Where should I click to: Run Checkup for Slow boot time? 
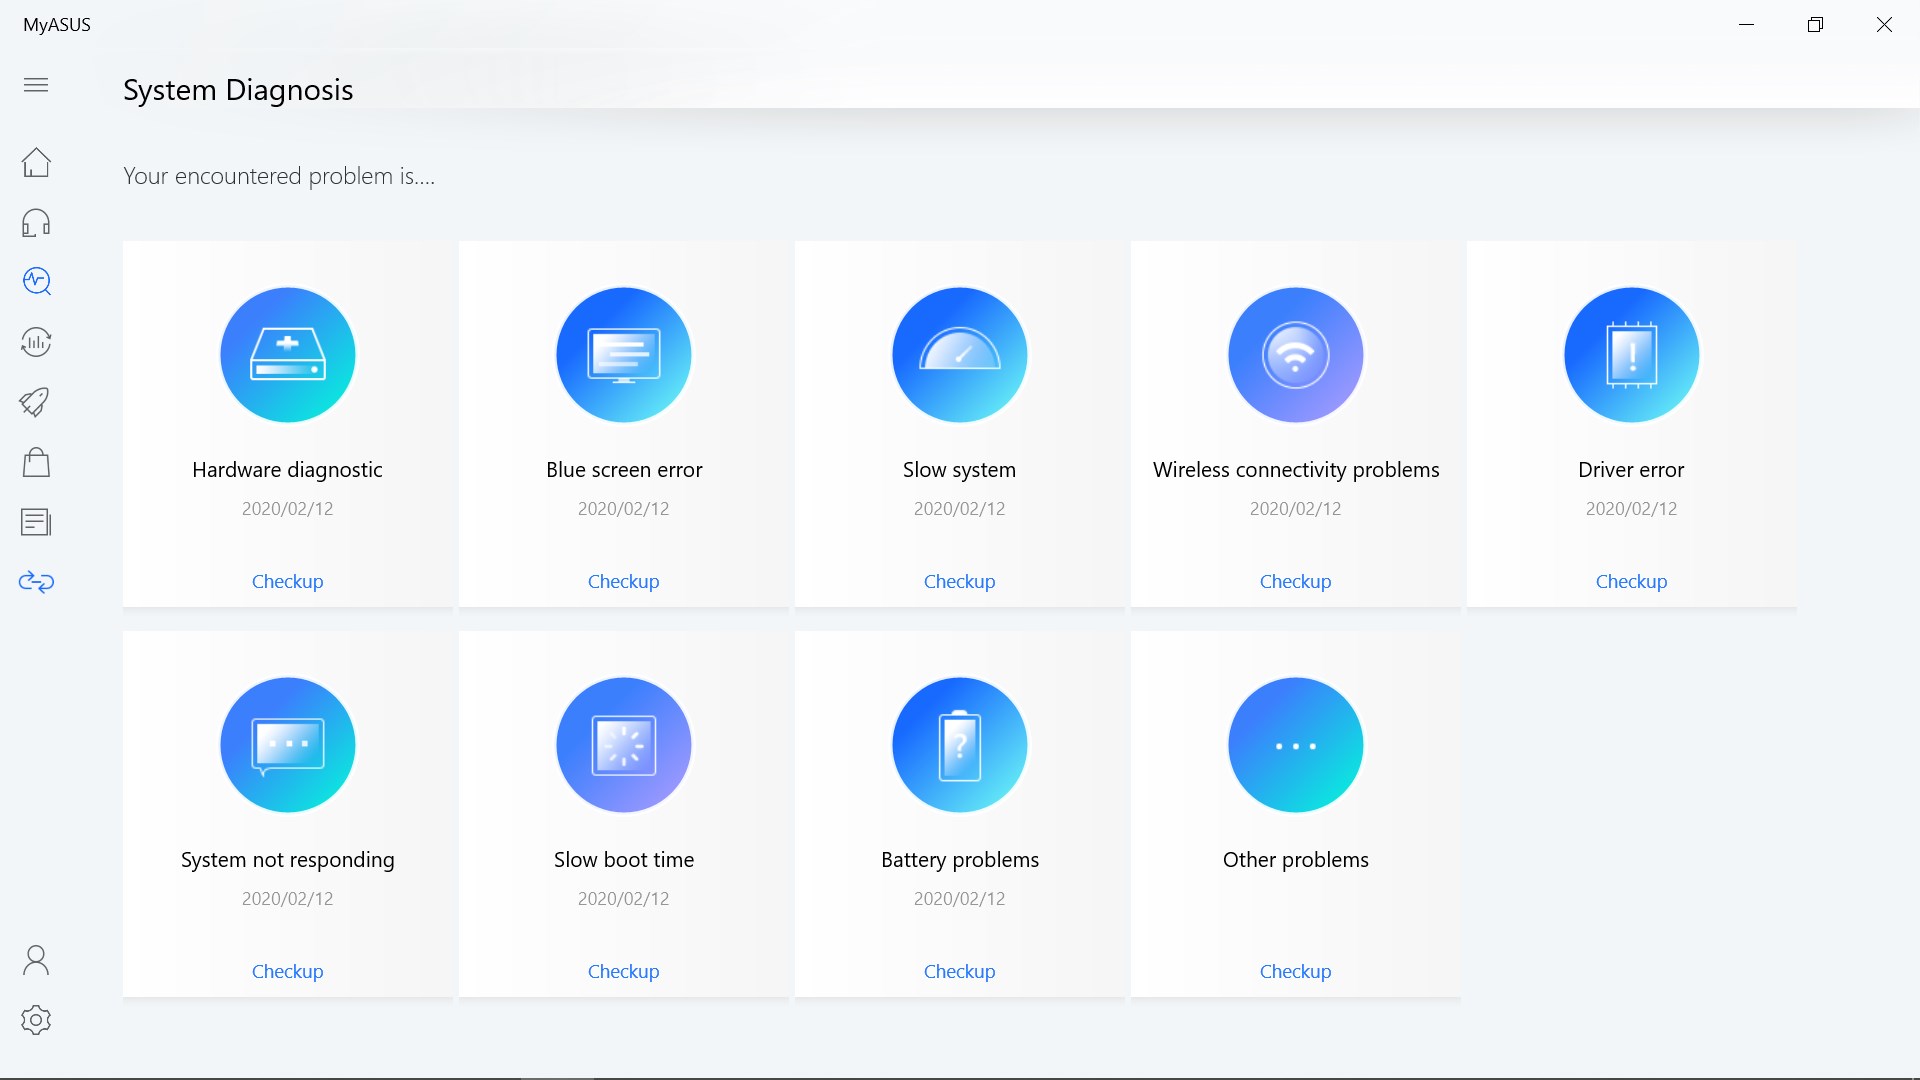(x=623, y=971)
